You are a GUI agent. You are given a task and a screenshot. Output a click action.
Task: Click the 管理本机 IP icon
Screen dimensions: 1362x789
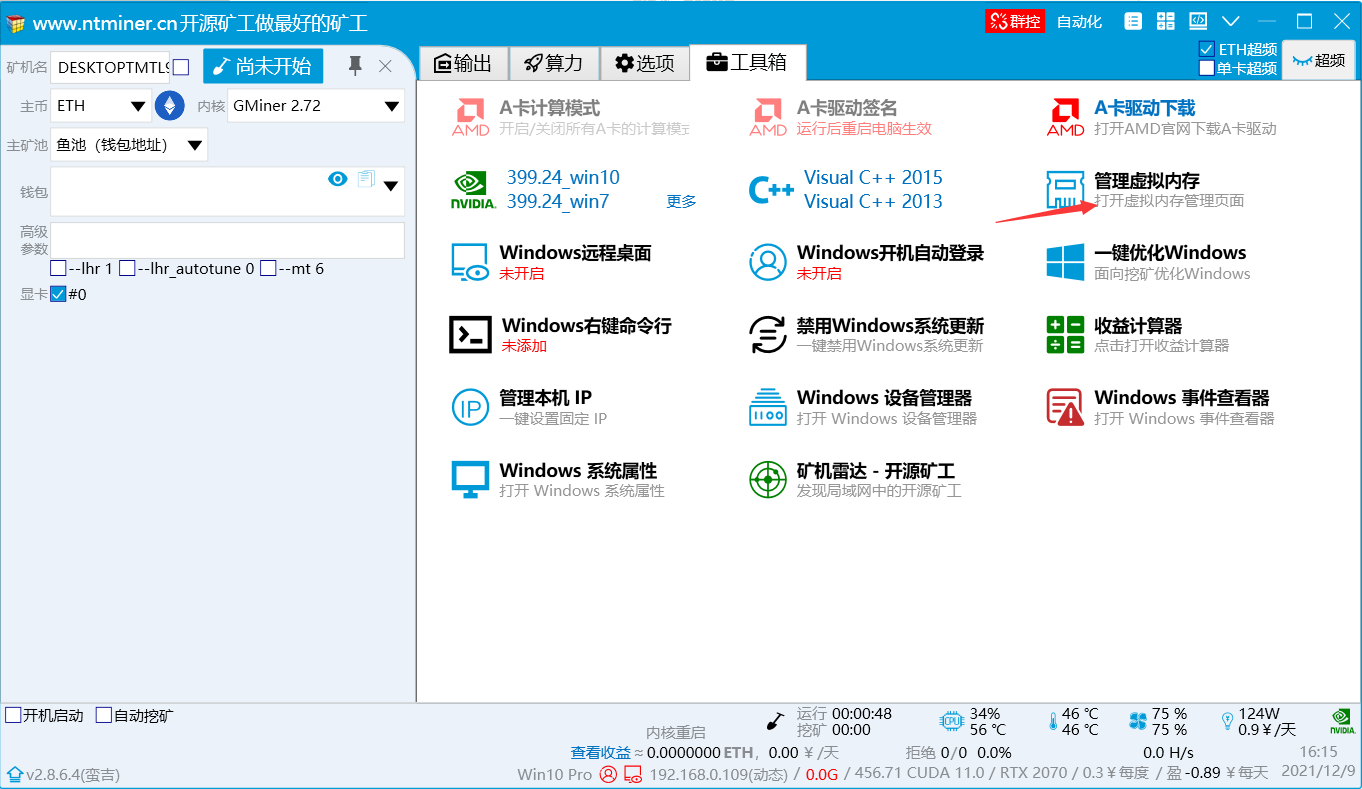click(x=470, y=407)
